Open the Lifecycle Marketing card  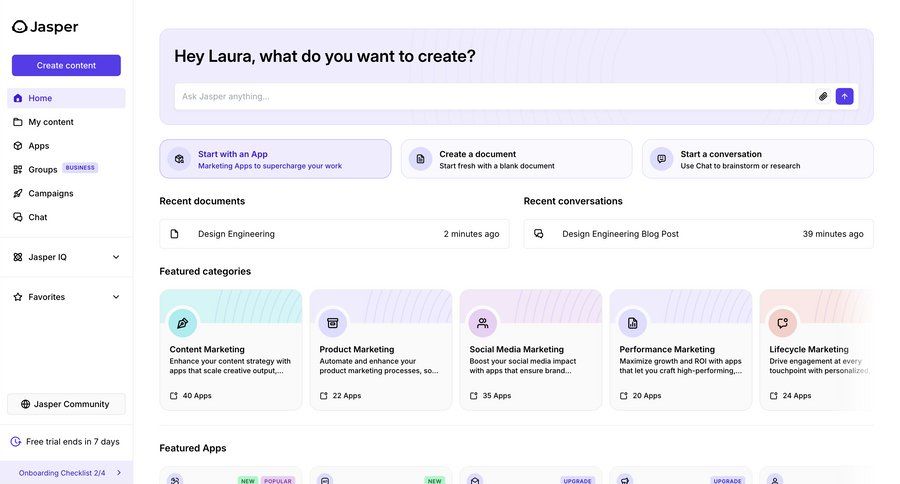pyautogui.click(x=818, y=350)
